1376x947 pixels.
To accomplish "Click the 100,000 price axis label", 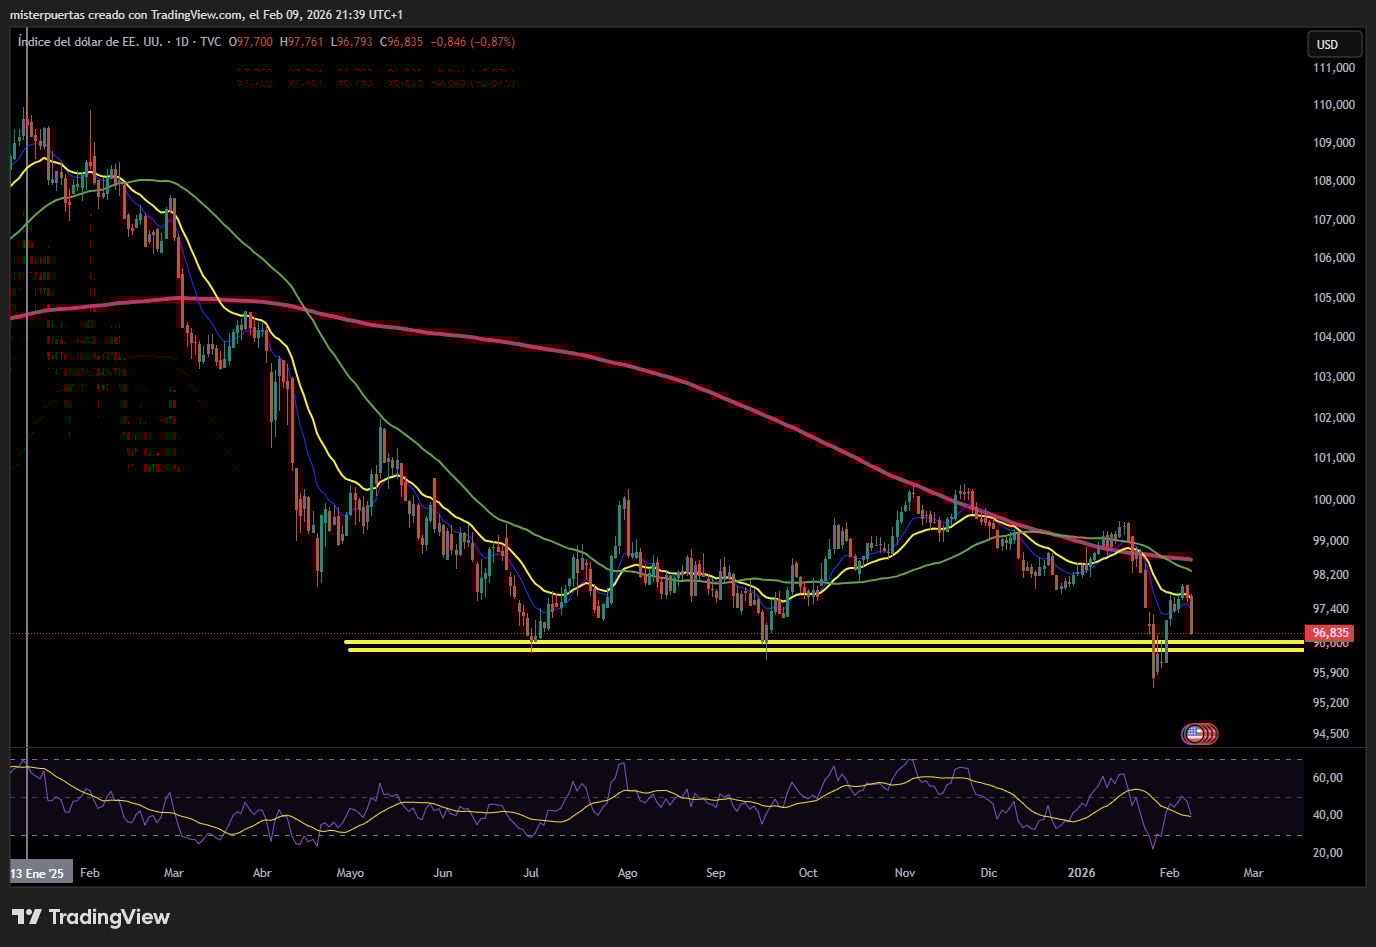I will pyautogui.click(x=1334, y=500).
